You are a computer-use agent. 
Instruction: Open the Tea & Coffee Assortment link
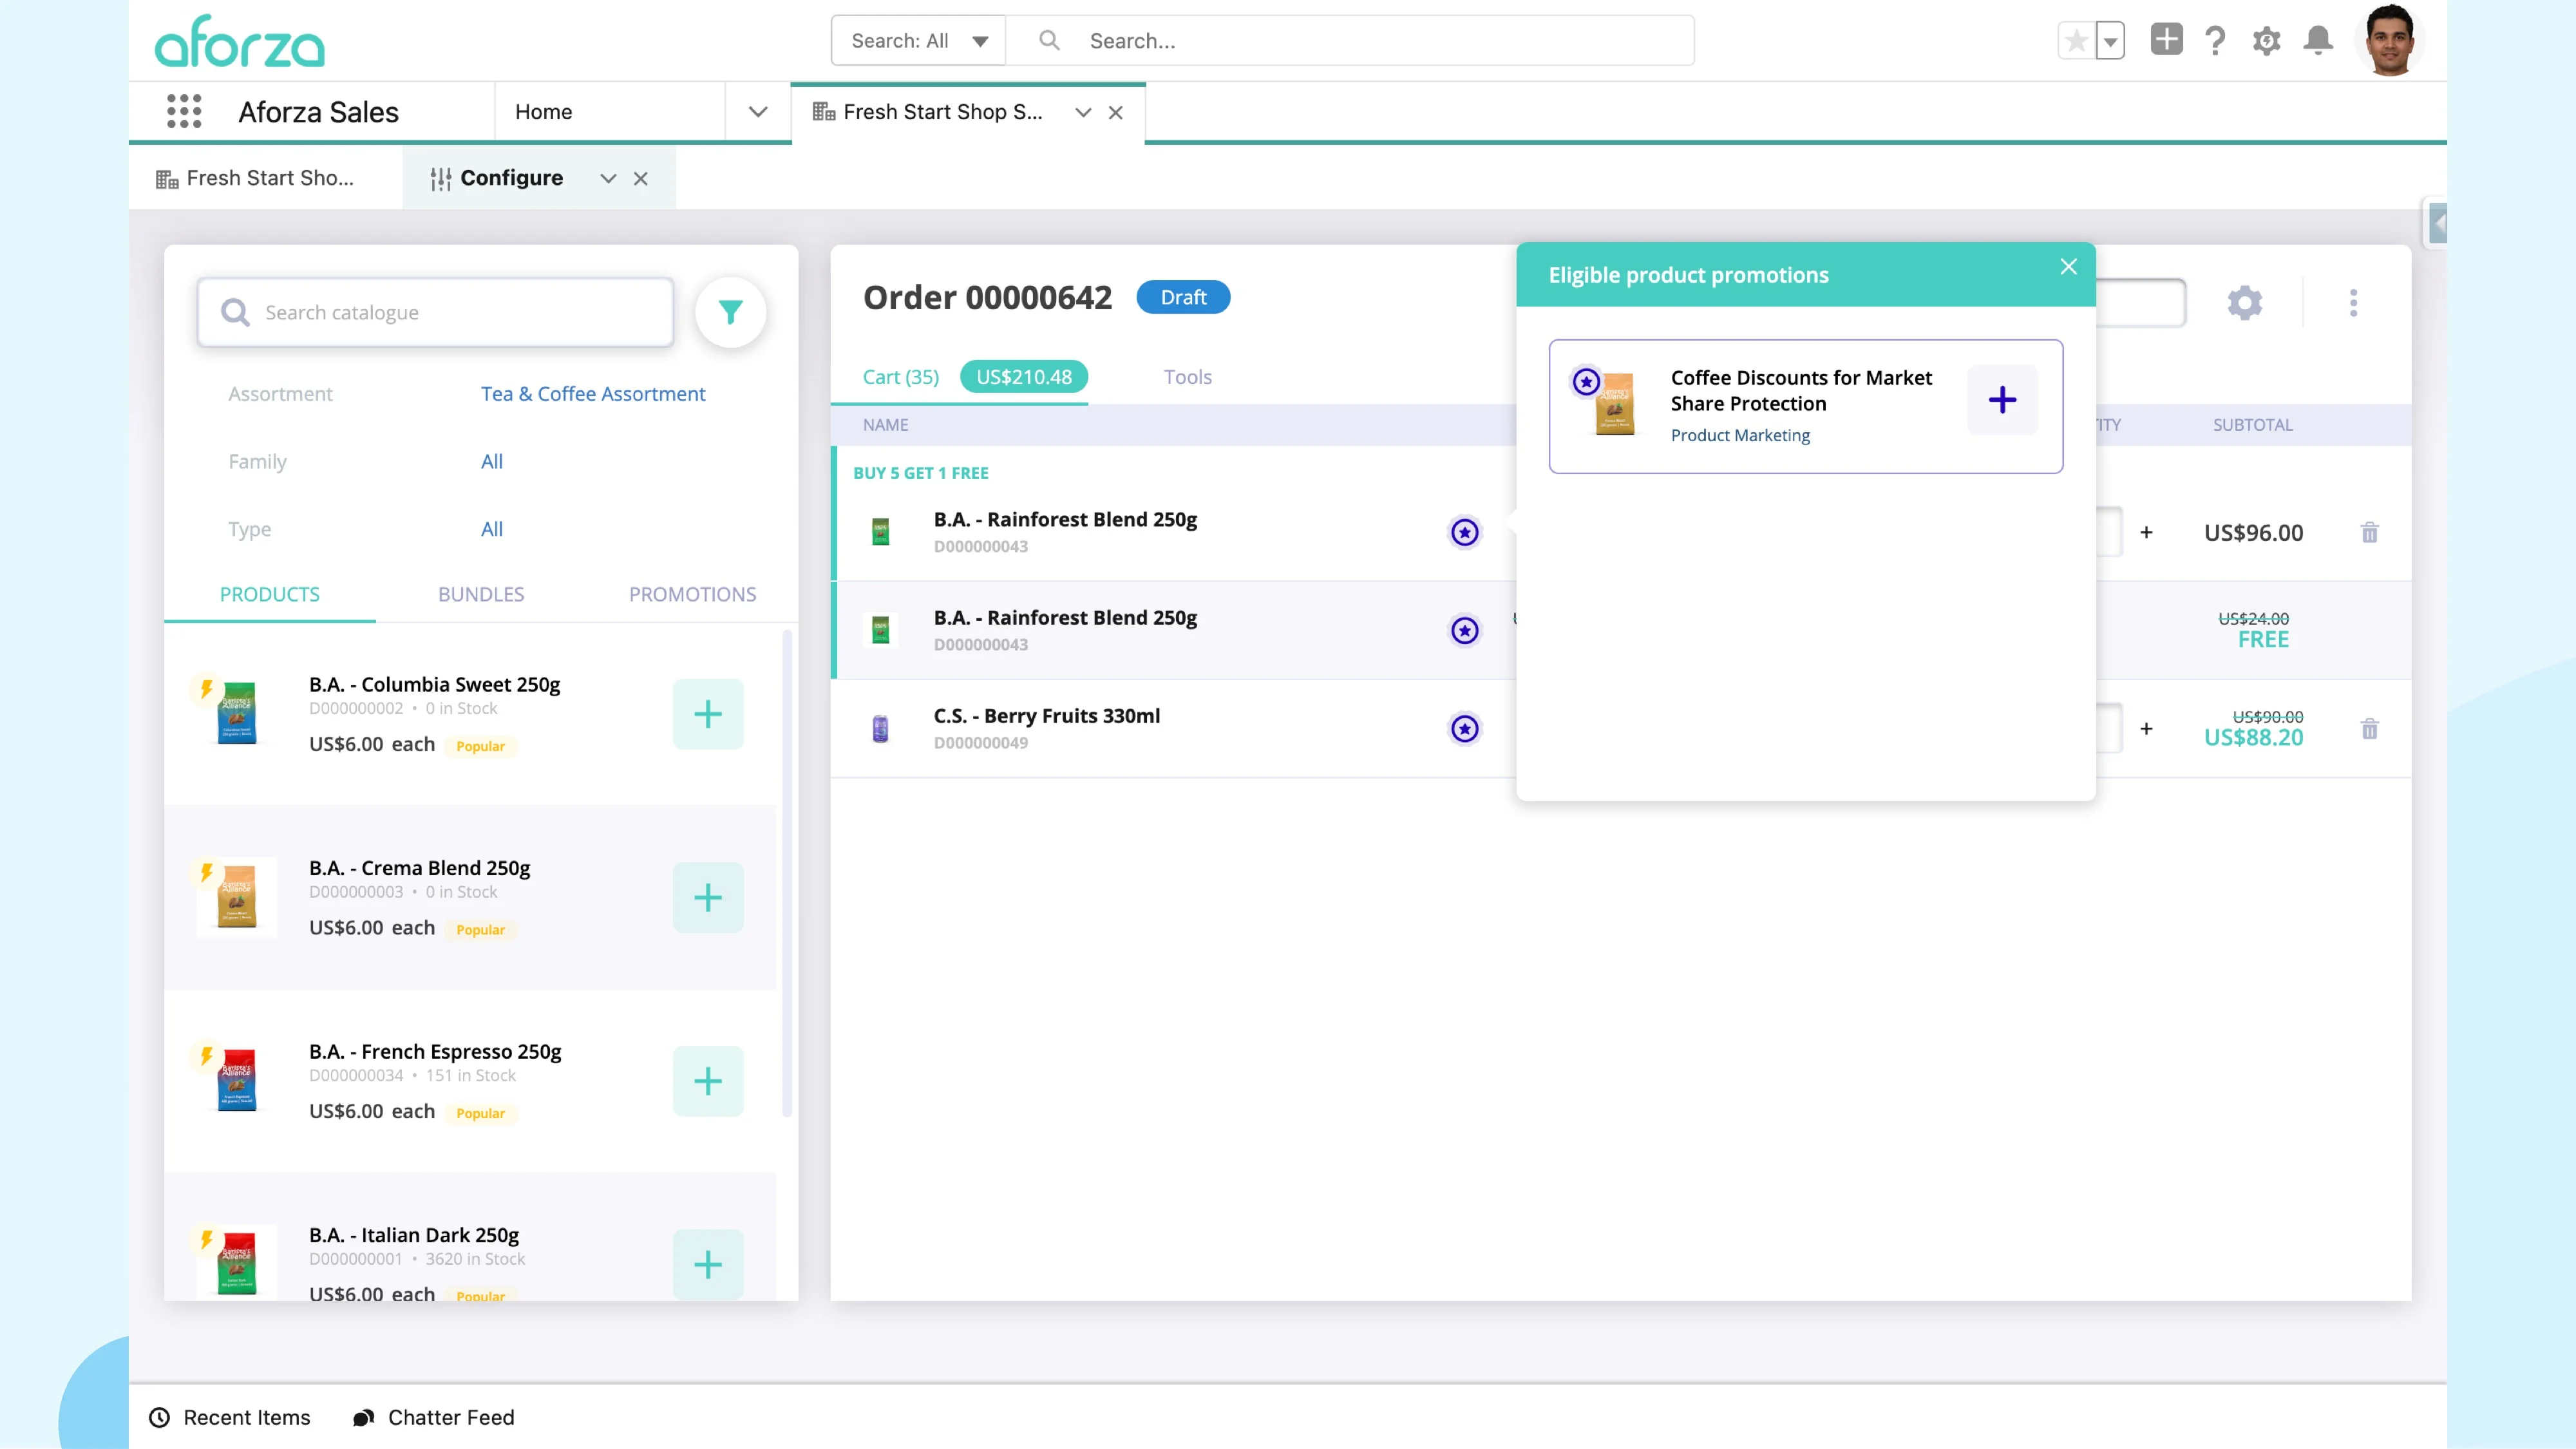pos(593,394)
